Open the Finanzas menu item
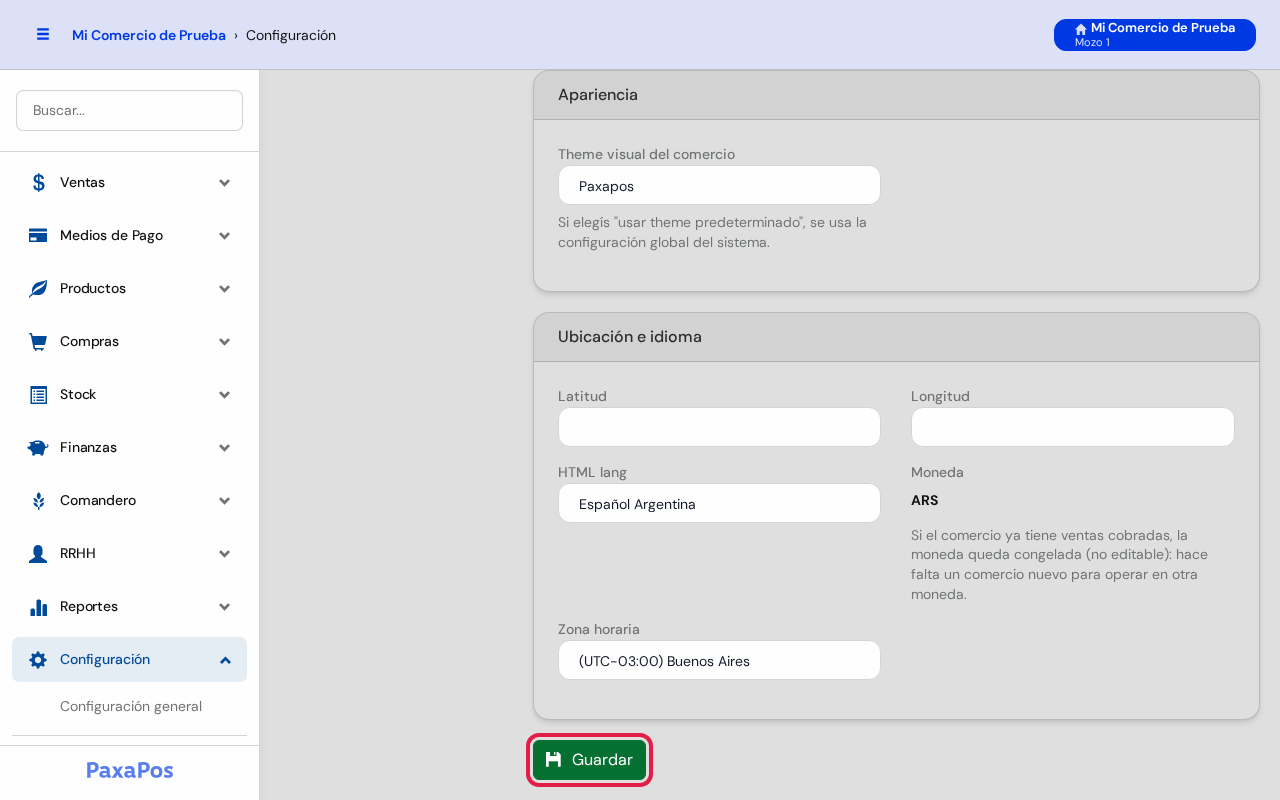Image resolution: width=1280 pixels, height=800 pixels. 129,448
